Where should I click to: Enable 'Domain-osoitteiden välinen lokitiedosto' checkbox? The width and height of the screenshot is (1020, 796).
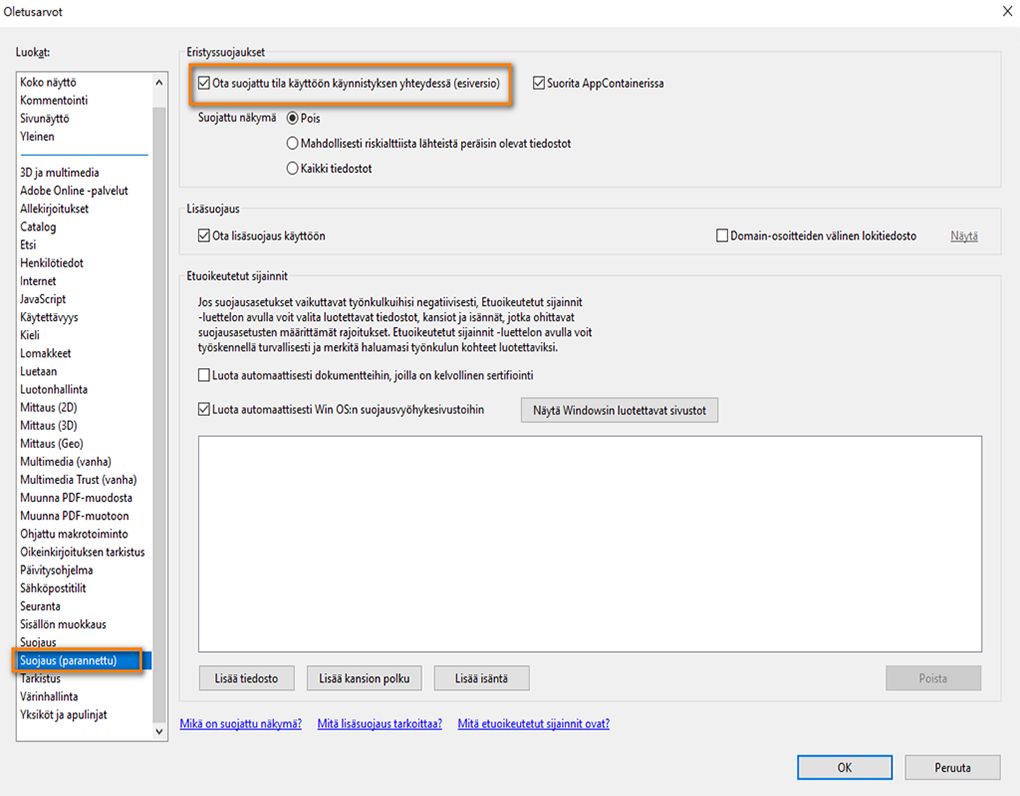tap(722, 235)
